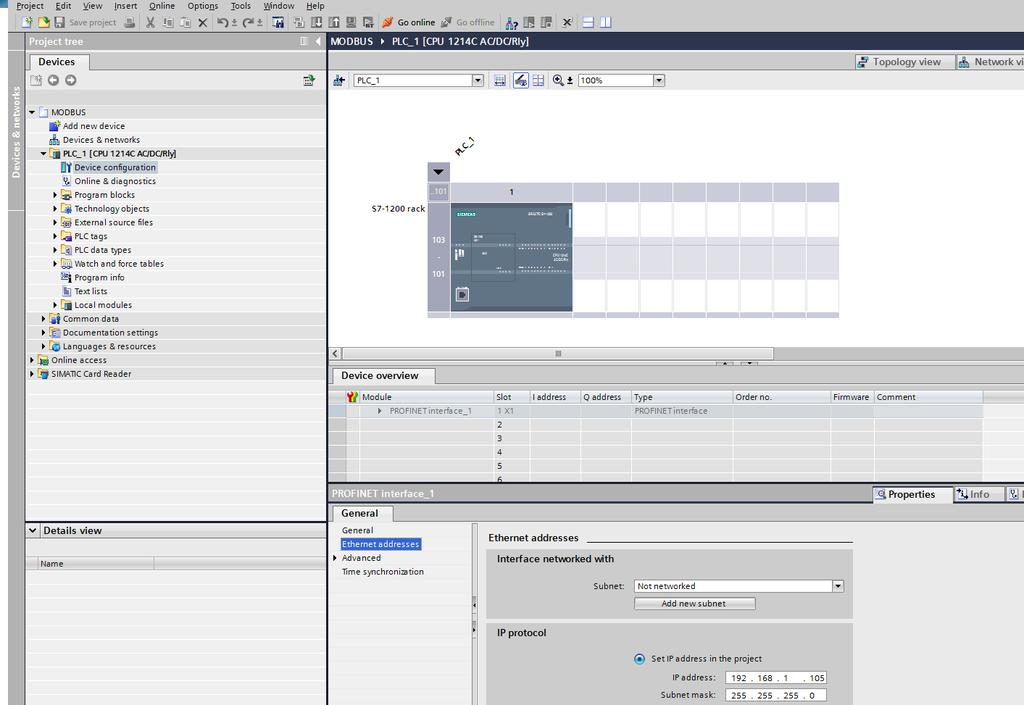1024x705 pixels.
Task: Click the Cut scissors icon
Action: (150, 22)
